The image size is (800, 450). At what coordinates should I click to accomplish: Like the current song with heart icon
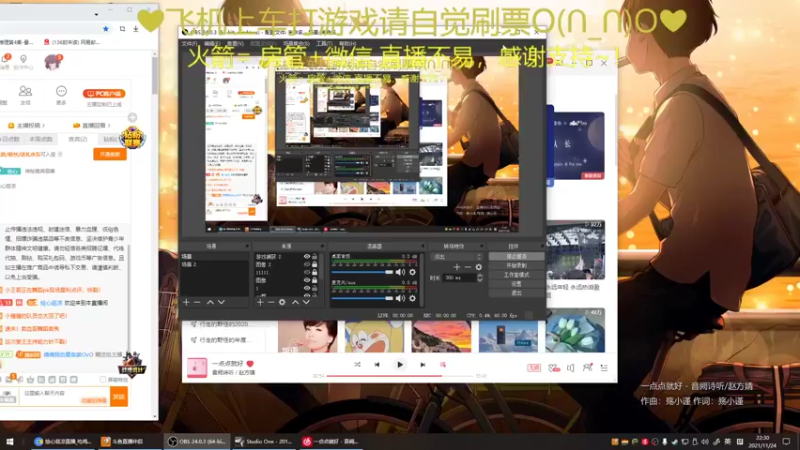pos(250,364)
